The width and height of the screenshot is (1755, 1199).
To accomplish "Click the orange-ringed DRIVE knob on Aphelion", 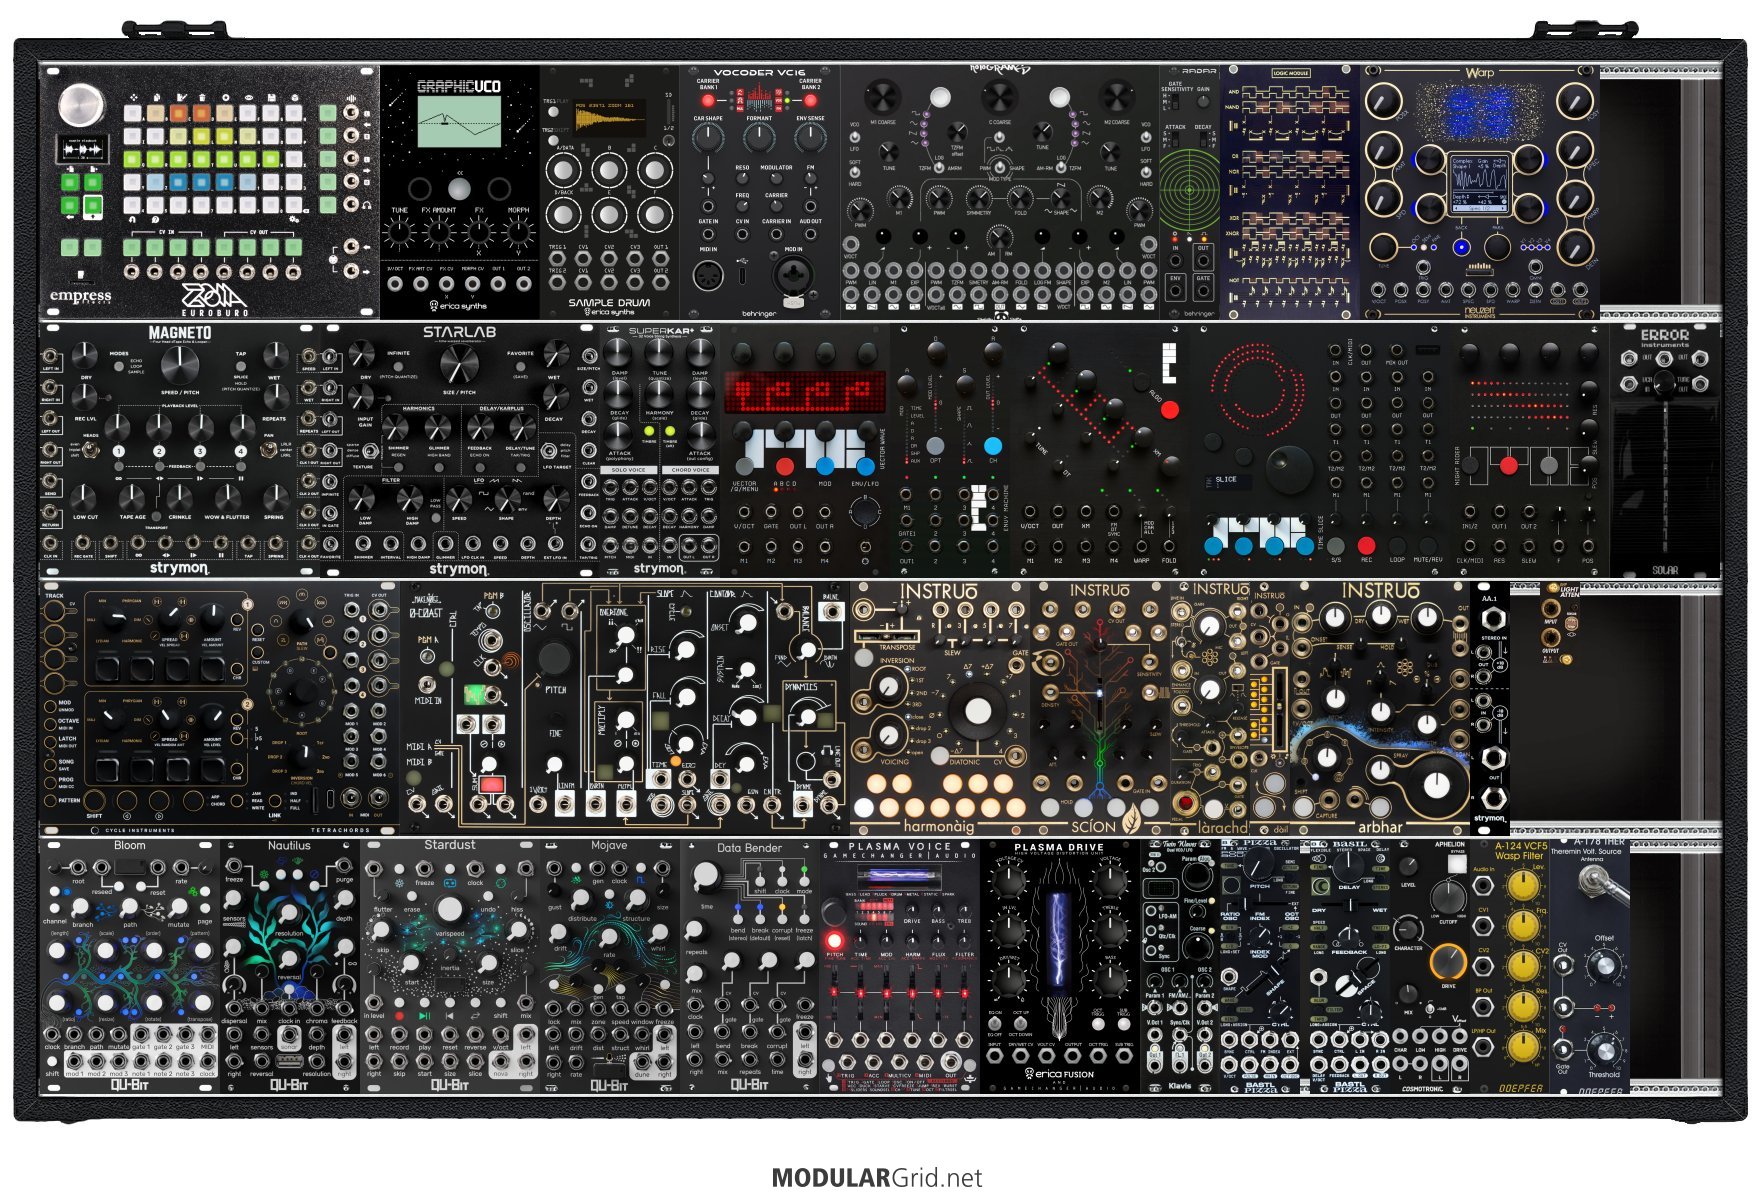I will pos(1447,962).
